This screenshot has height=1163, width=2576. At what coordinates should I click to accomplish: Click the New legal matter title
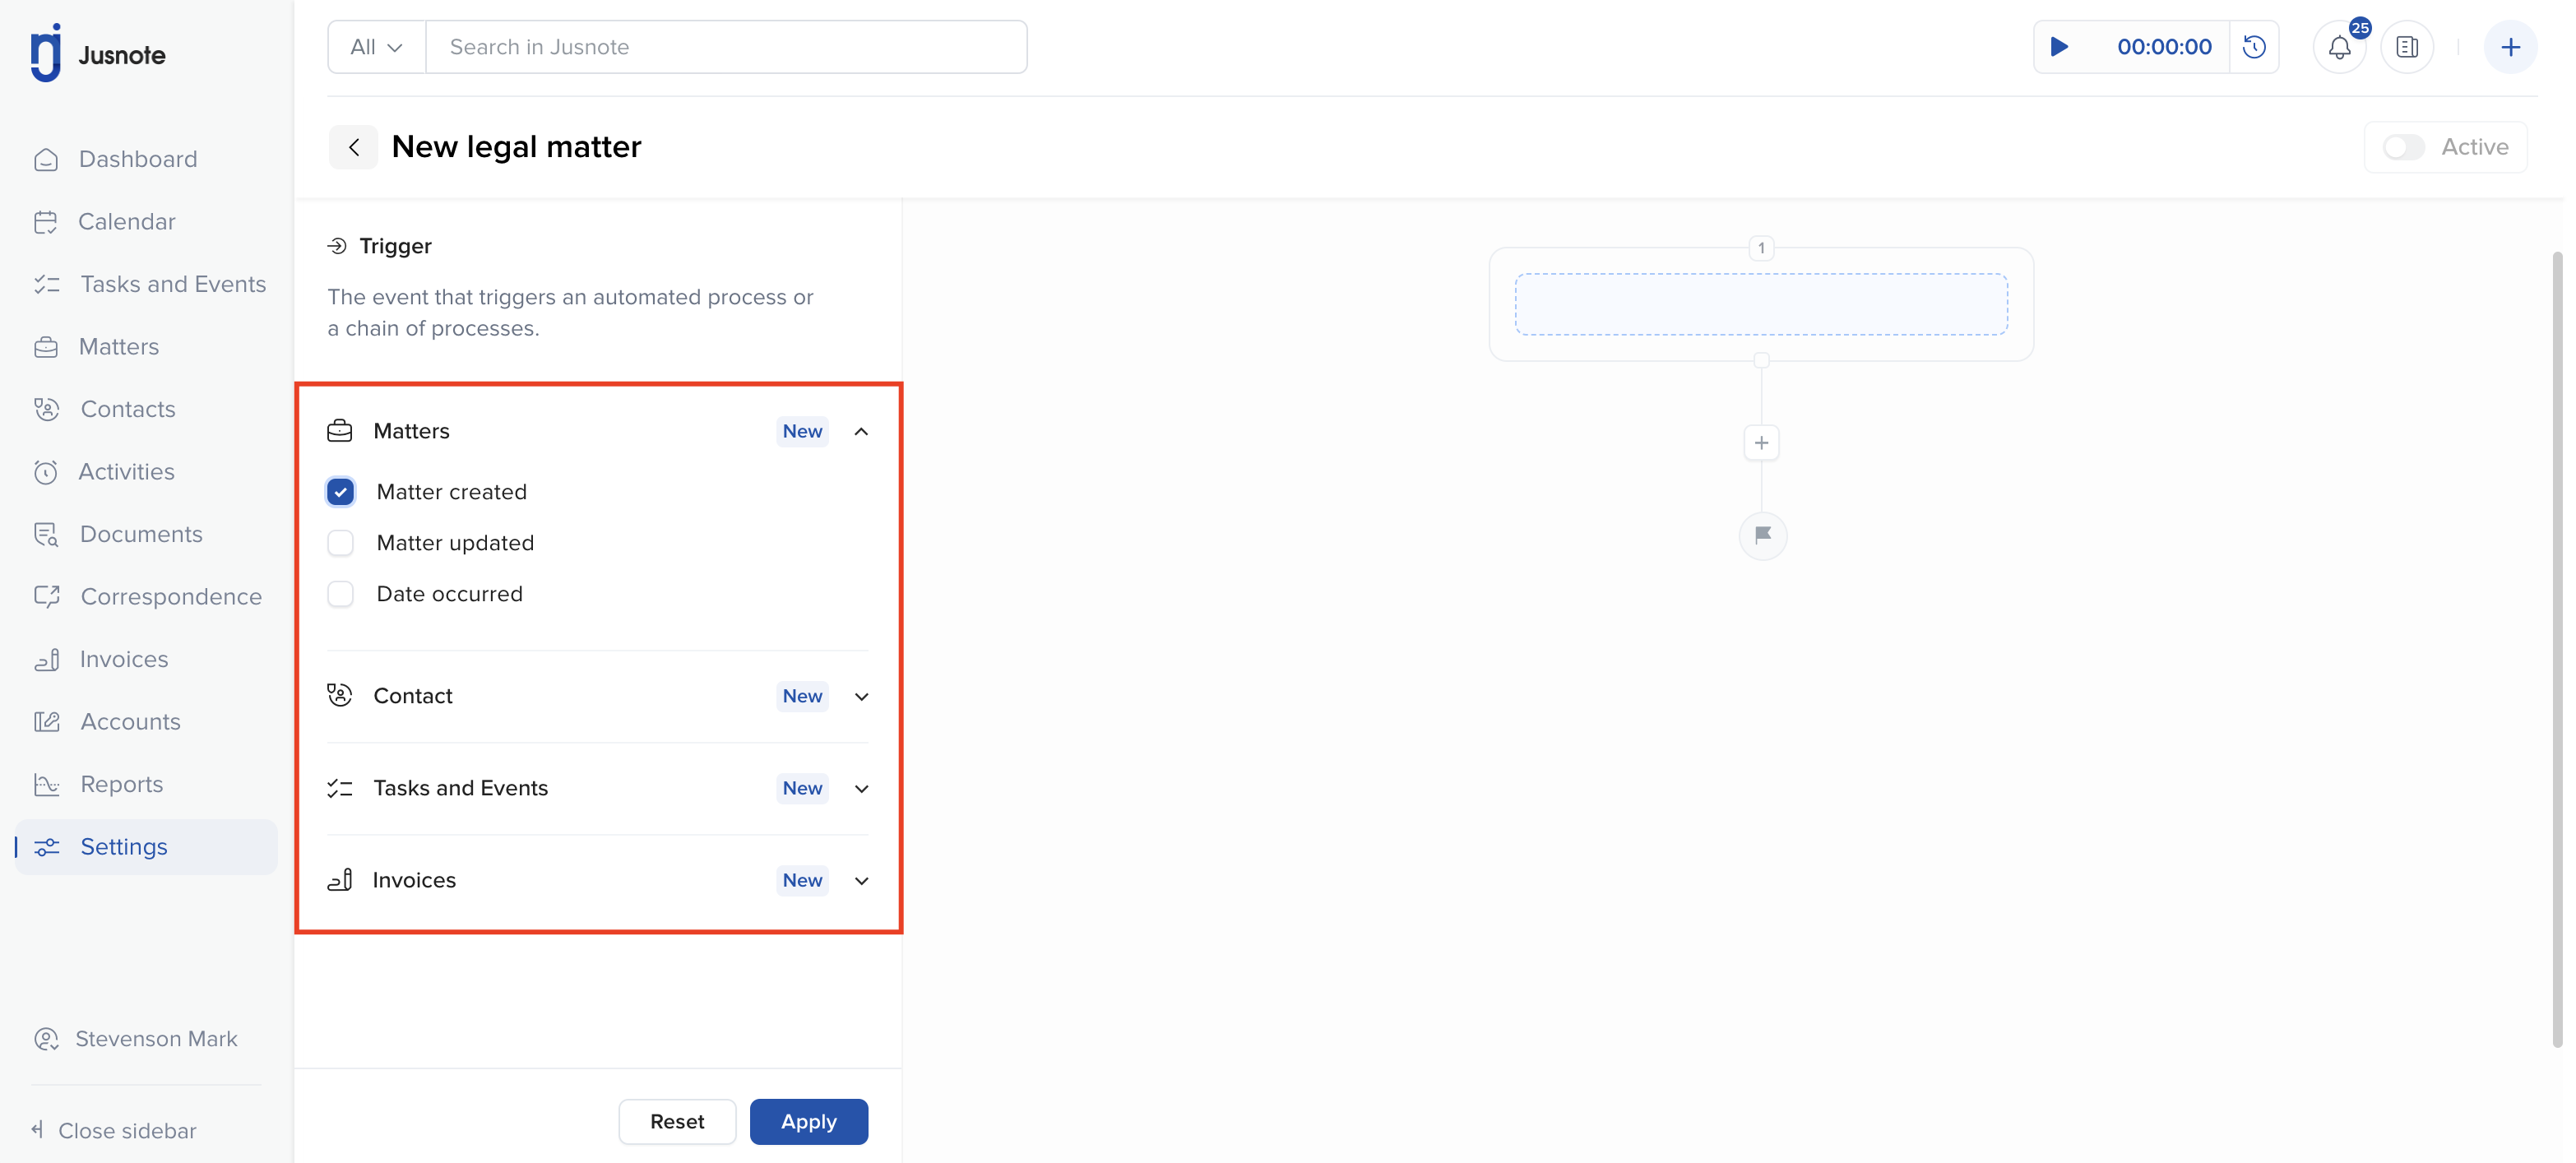(x=516, y=147)
